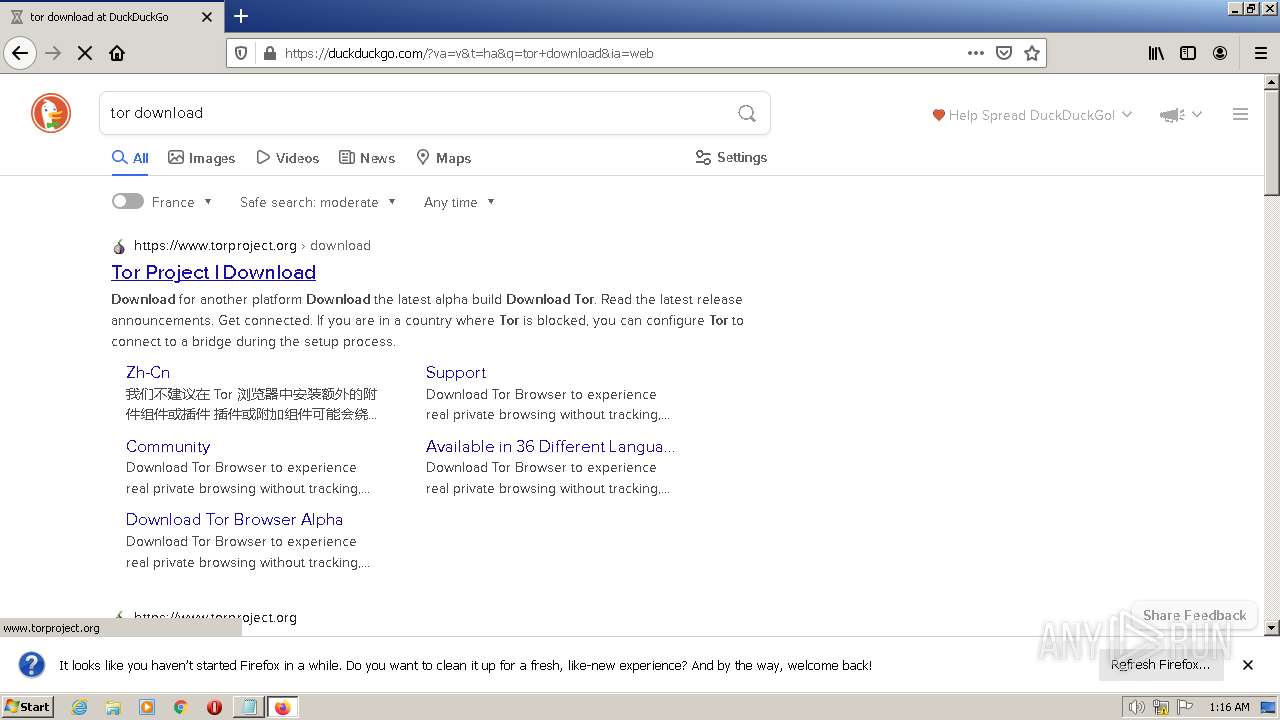Open the Start menu
This screenshot has height=720, width=1280.
click(28, 707)
